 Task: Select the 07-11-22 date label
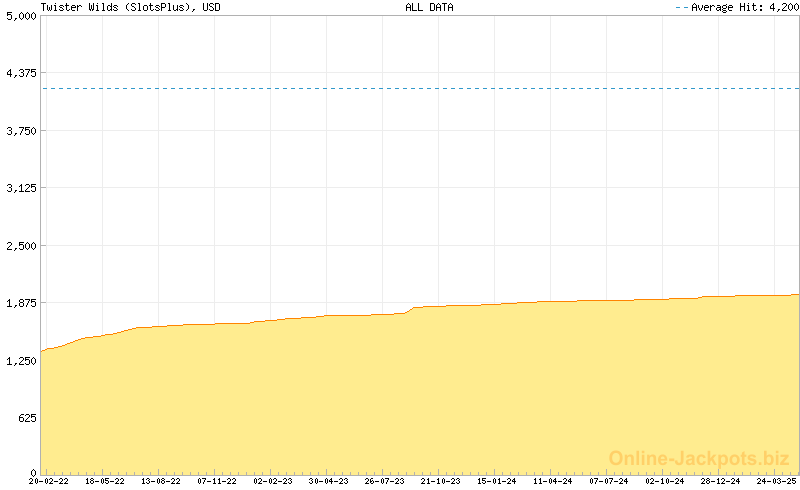[x=216, y=481]
